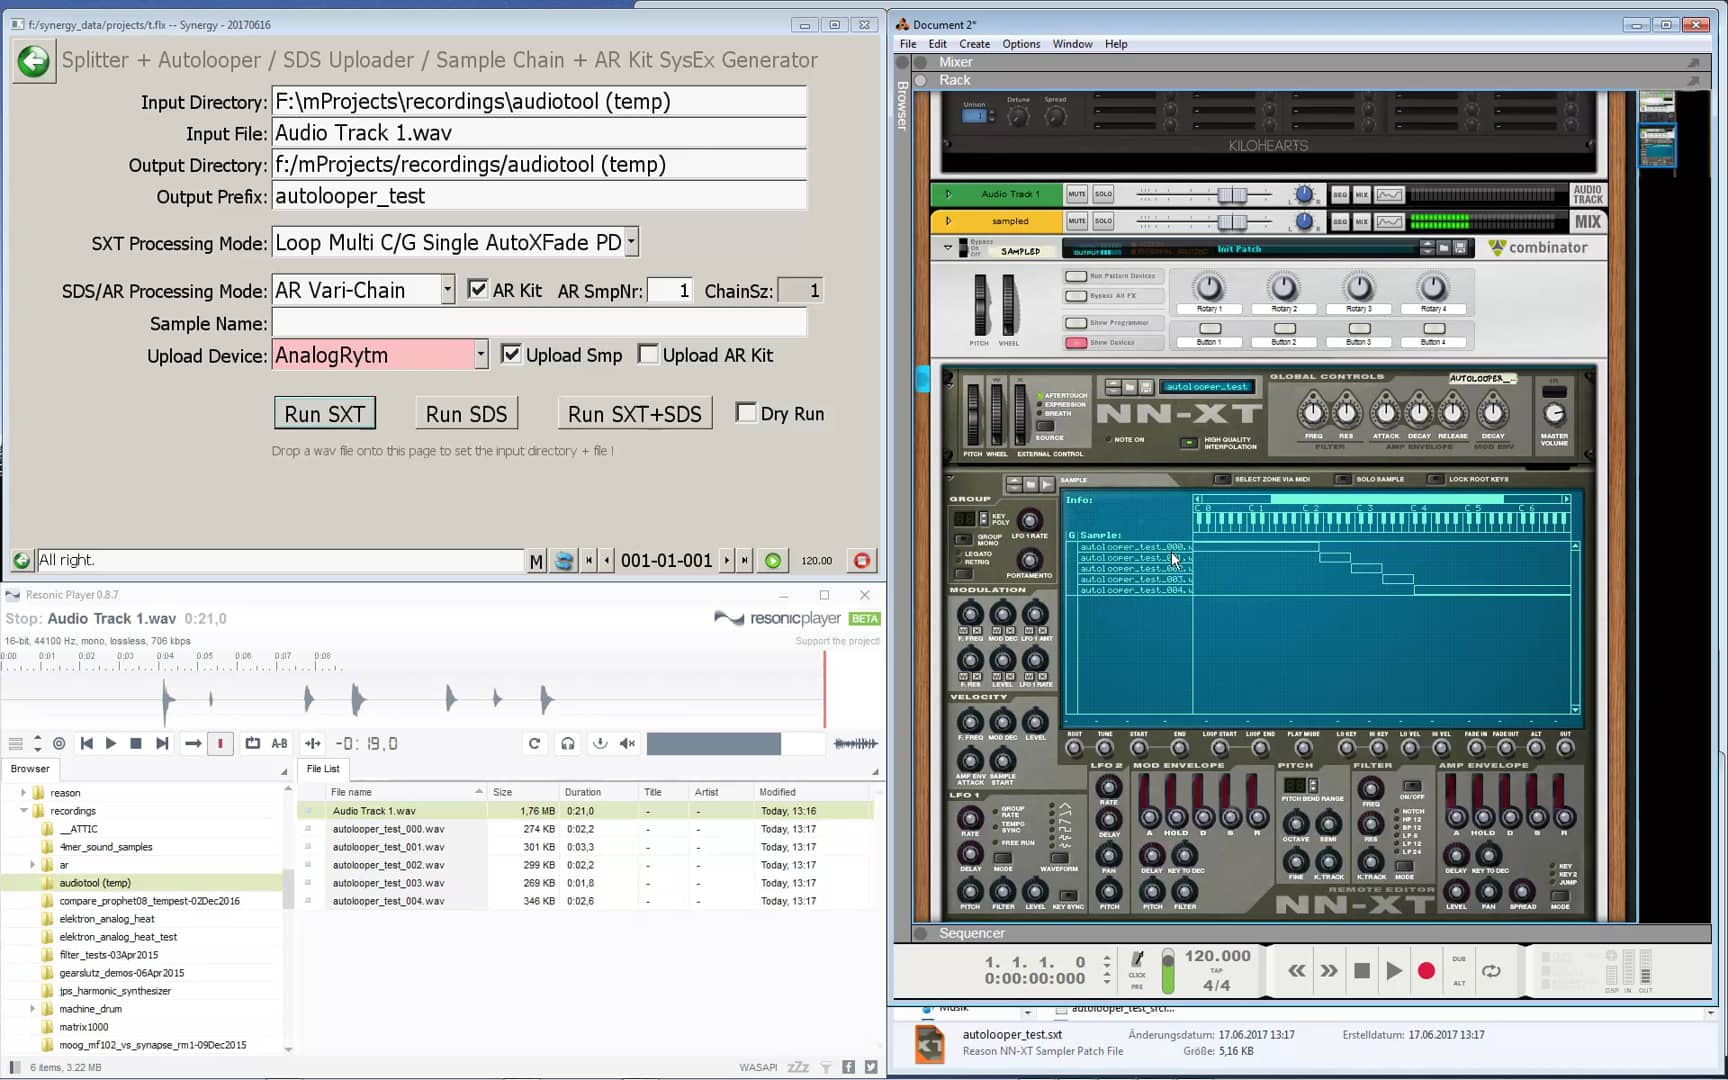This screenshot has width=1728, height=1080.
Task: Collapse the recordings folder in Resonic browser
Action: point(24,811)
